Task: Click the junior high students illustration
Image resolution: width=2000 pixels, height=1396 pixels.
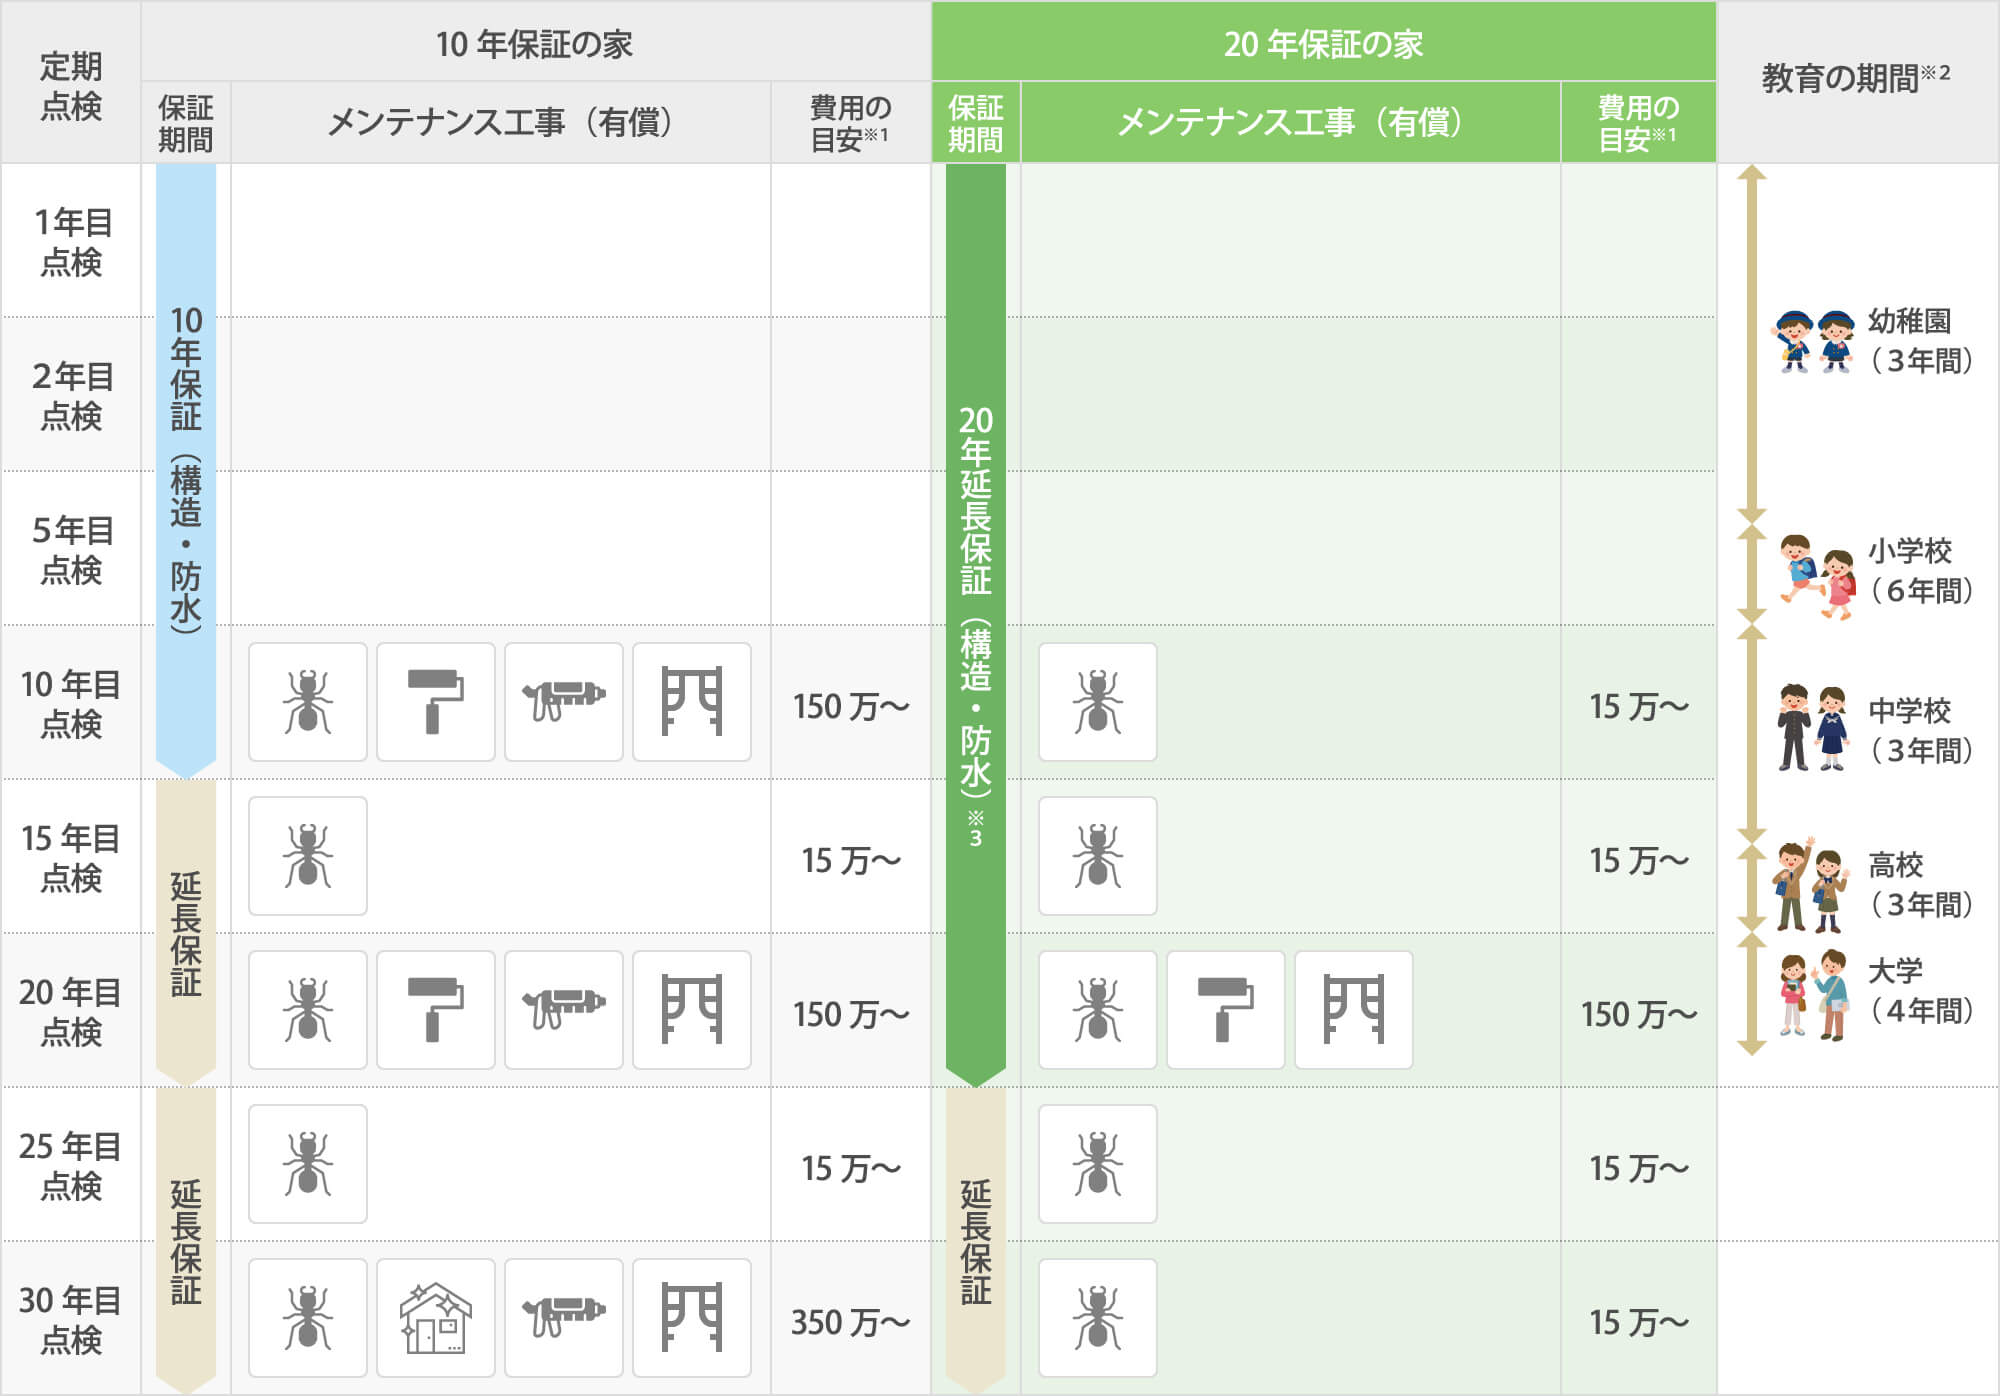Action: pos(1812,727)
